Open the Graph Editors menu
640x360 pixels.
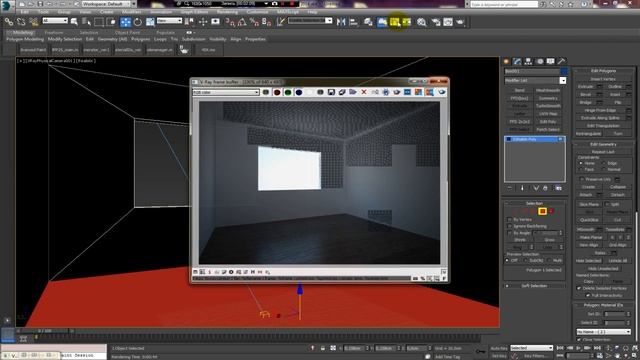194,12
